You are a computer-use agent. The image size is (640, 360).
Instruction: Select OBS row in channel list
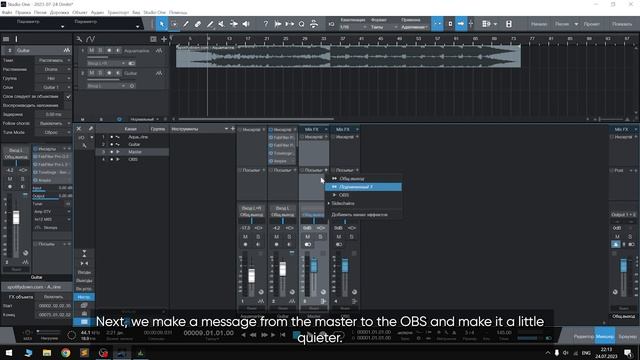click(x=133, y=159)
